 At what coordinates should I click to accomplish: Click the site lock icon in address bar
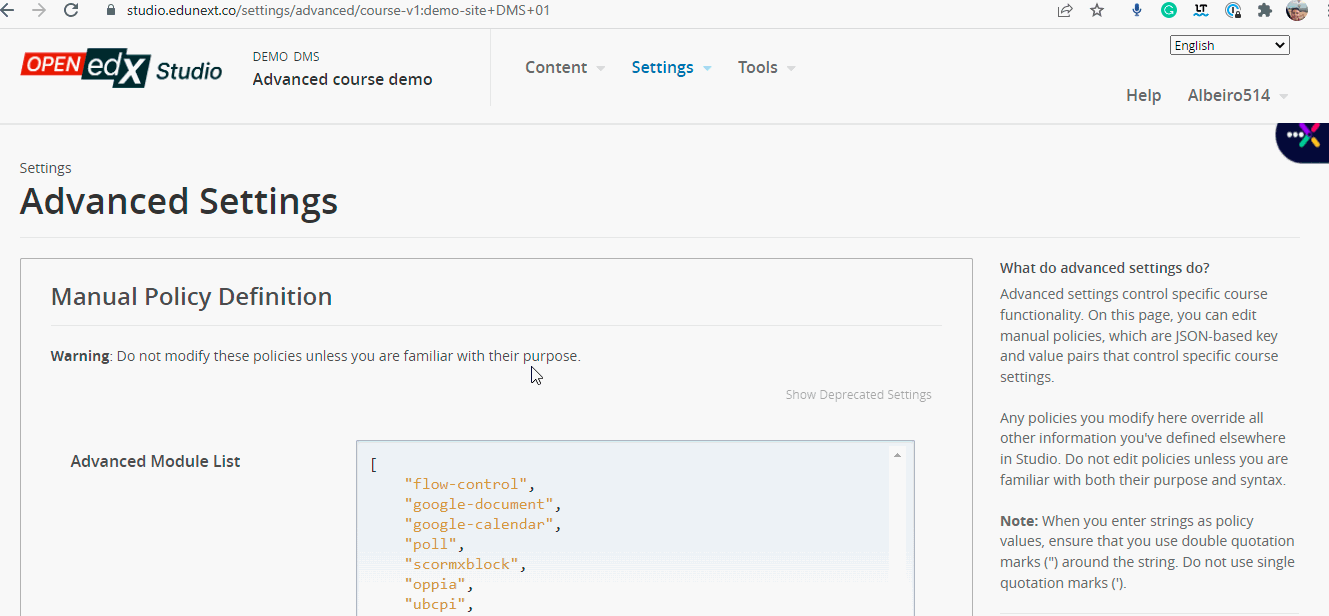[x=111, y=11]
